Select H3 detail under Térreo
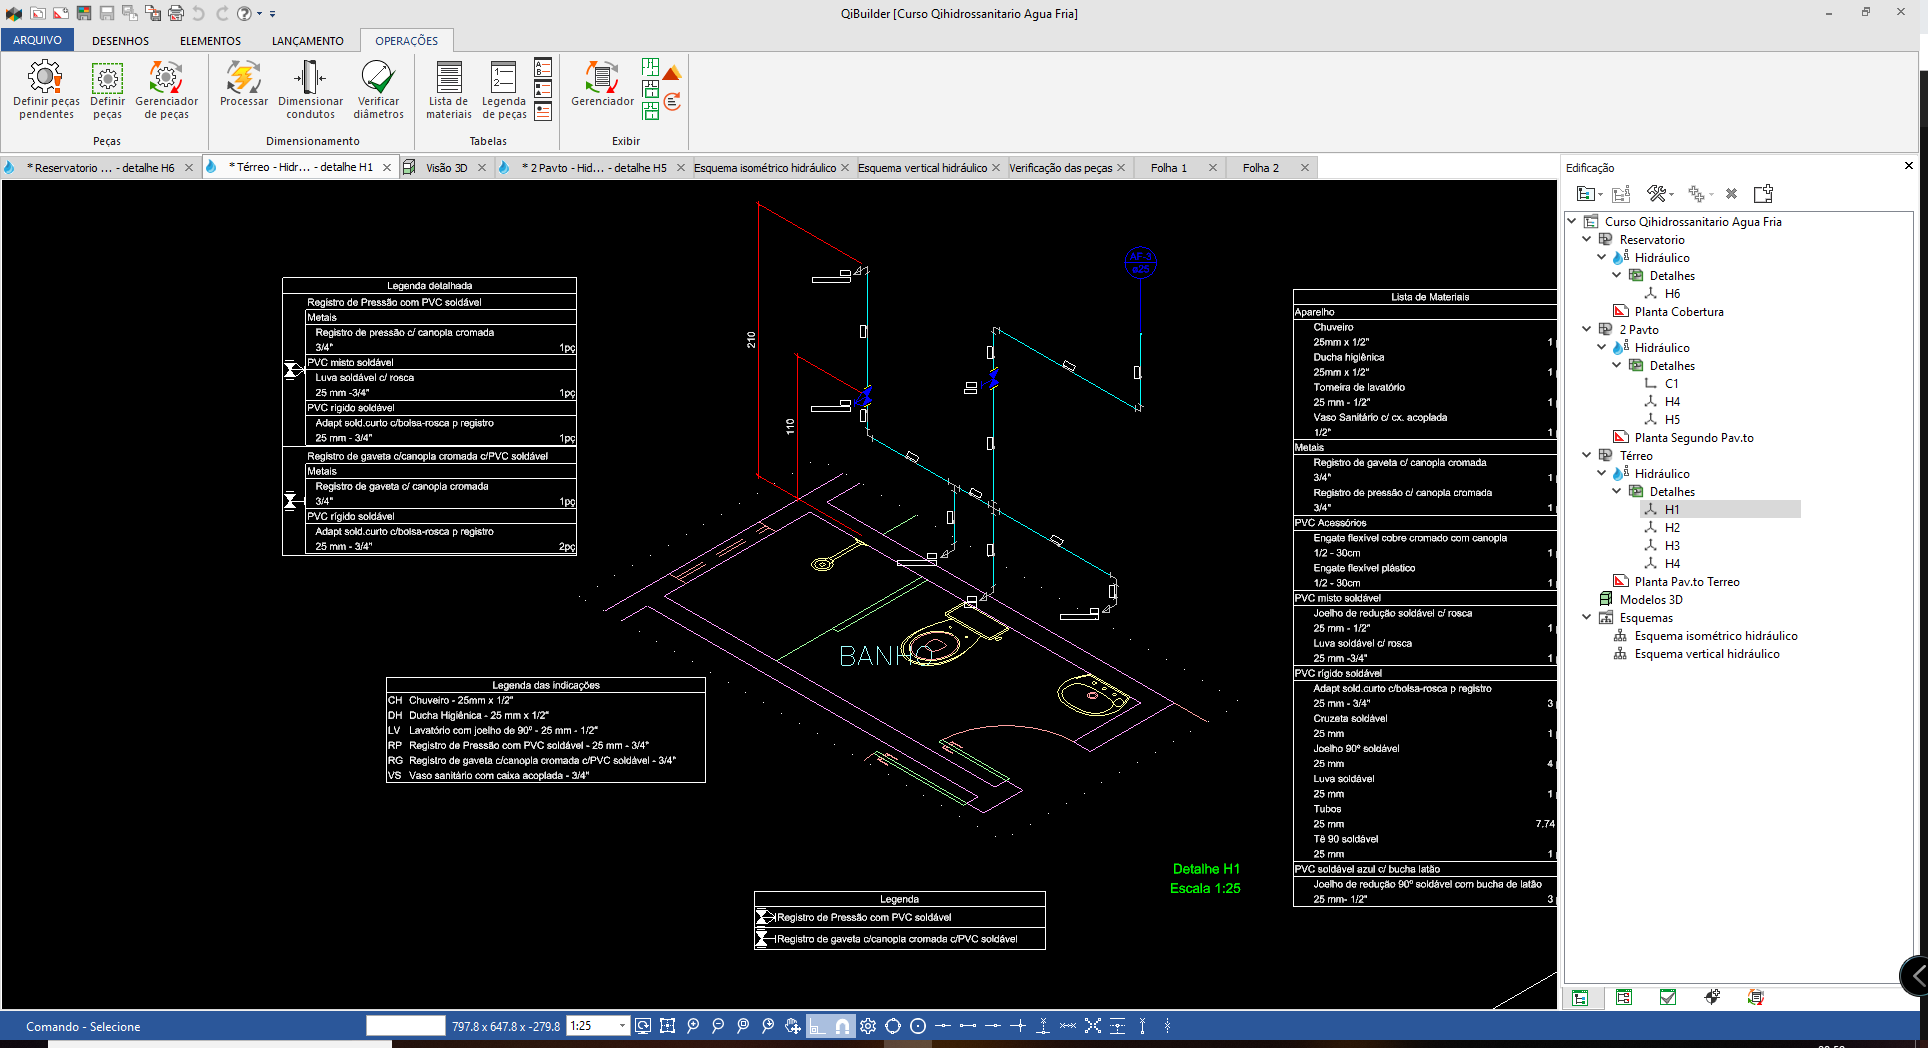This screenshot has height=1048, width=1928. pos(1671,545)
